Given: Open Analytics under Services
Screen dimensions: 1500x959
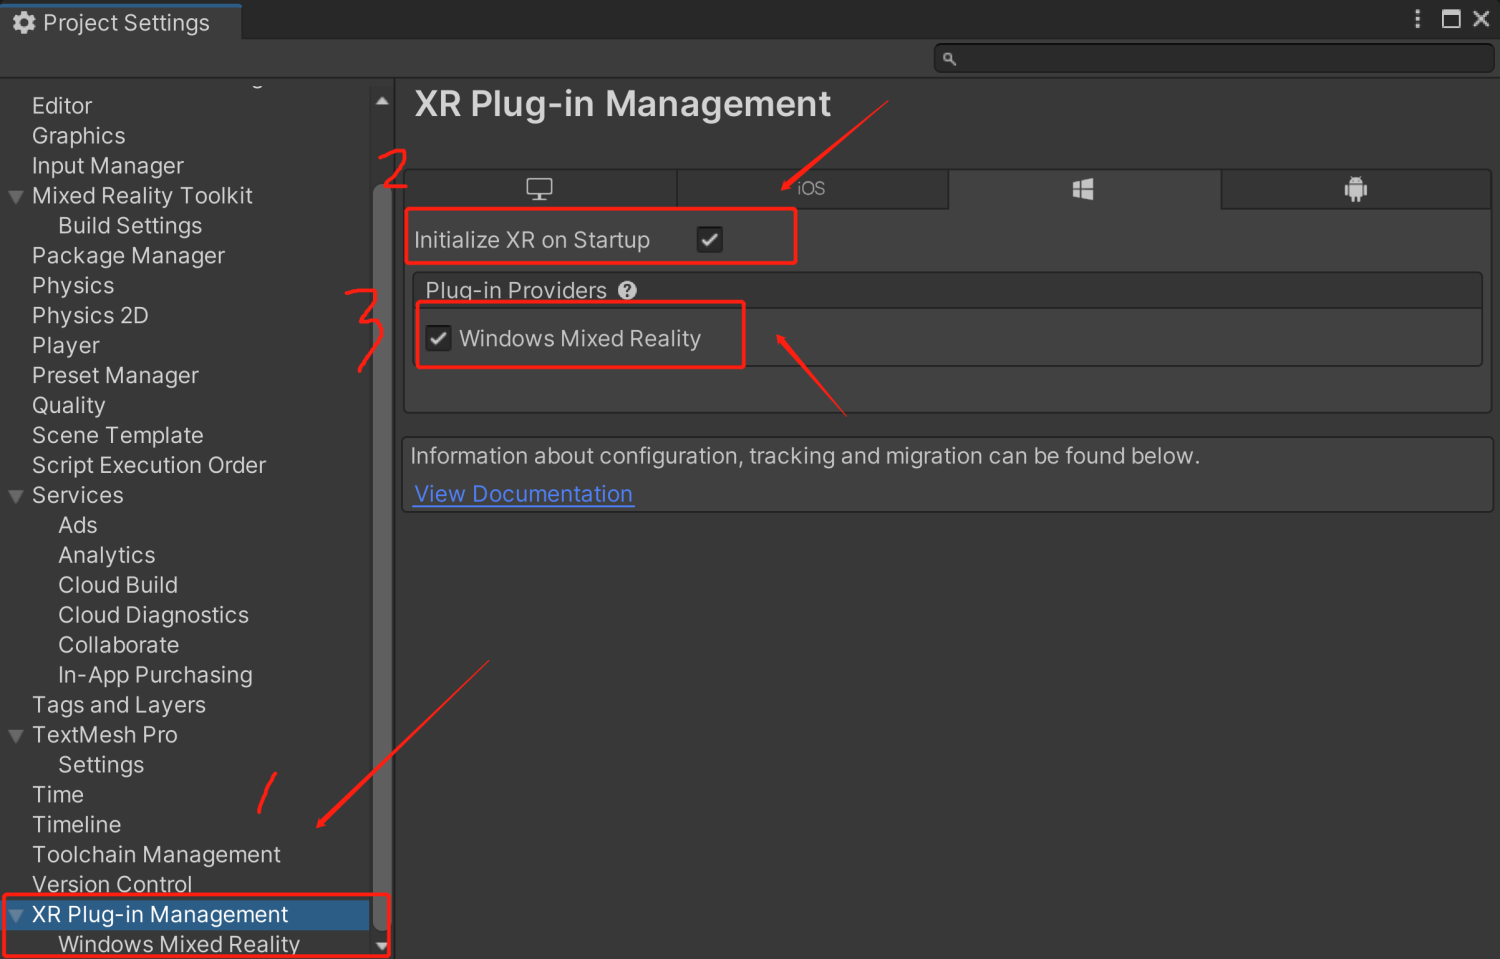Looking at the screenshot, I should coord(107,556).
